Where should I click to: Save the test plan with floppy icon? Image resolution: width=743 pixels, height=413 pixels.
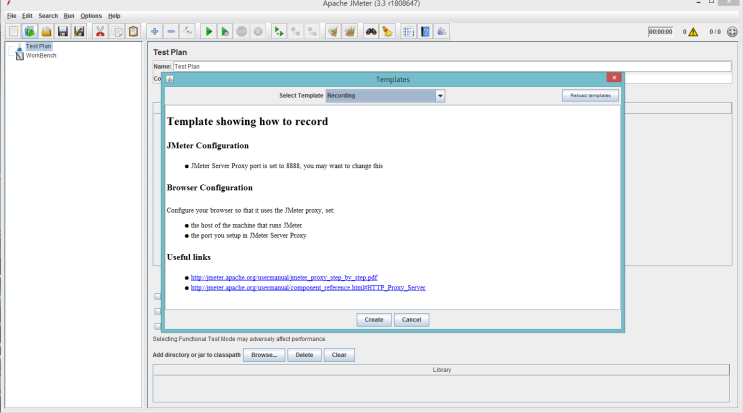63,32
